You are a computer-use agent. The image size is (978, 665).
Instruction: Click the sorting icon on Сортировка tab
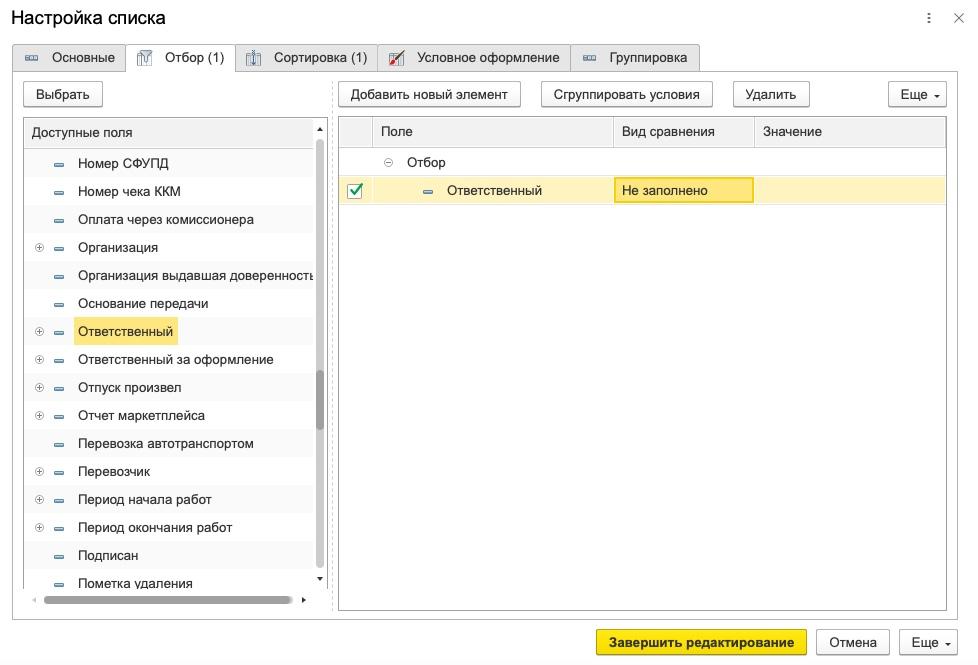point(254,58)
